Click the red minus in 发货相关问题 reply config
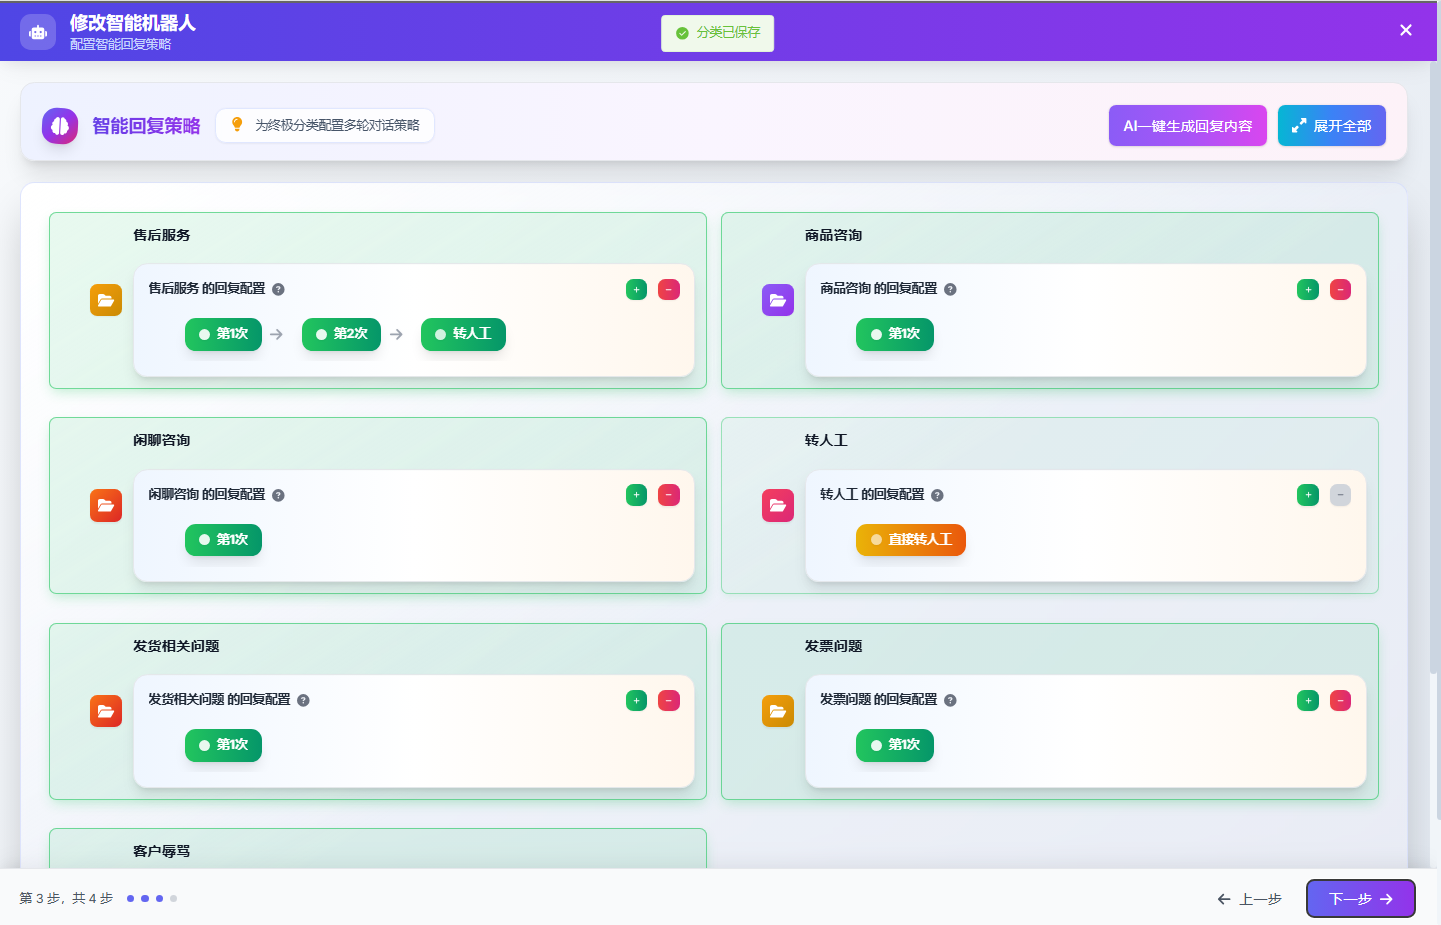The height and width of the screenshot is (925, 1441). coord(669,701)
